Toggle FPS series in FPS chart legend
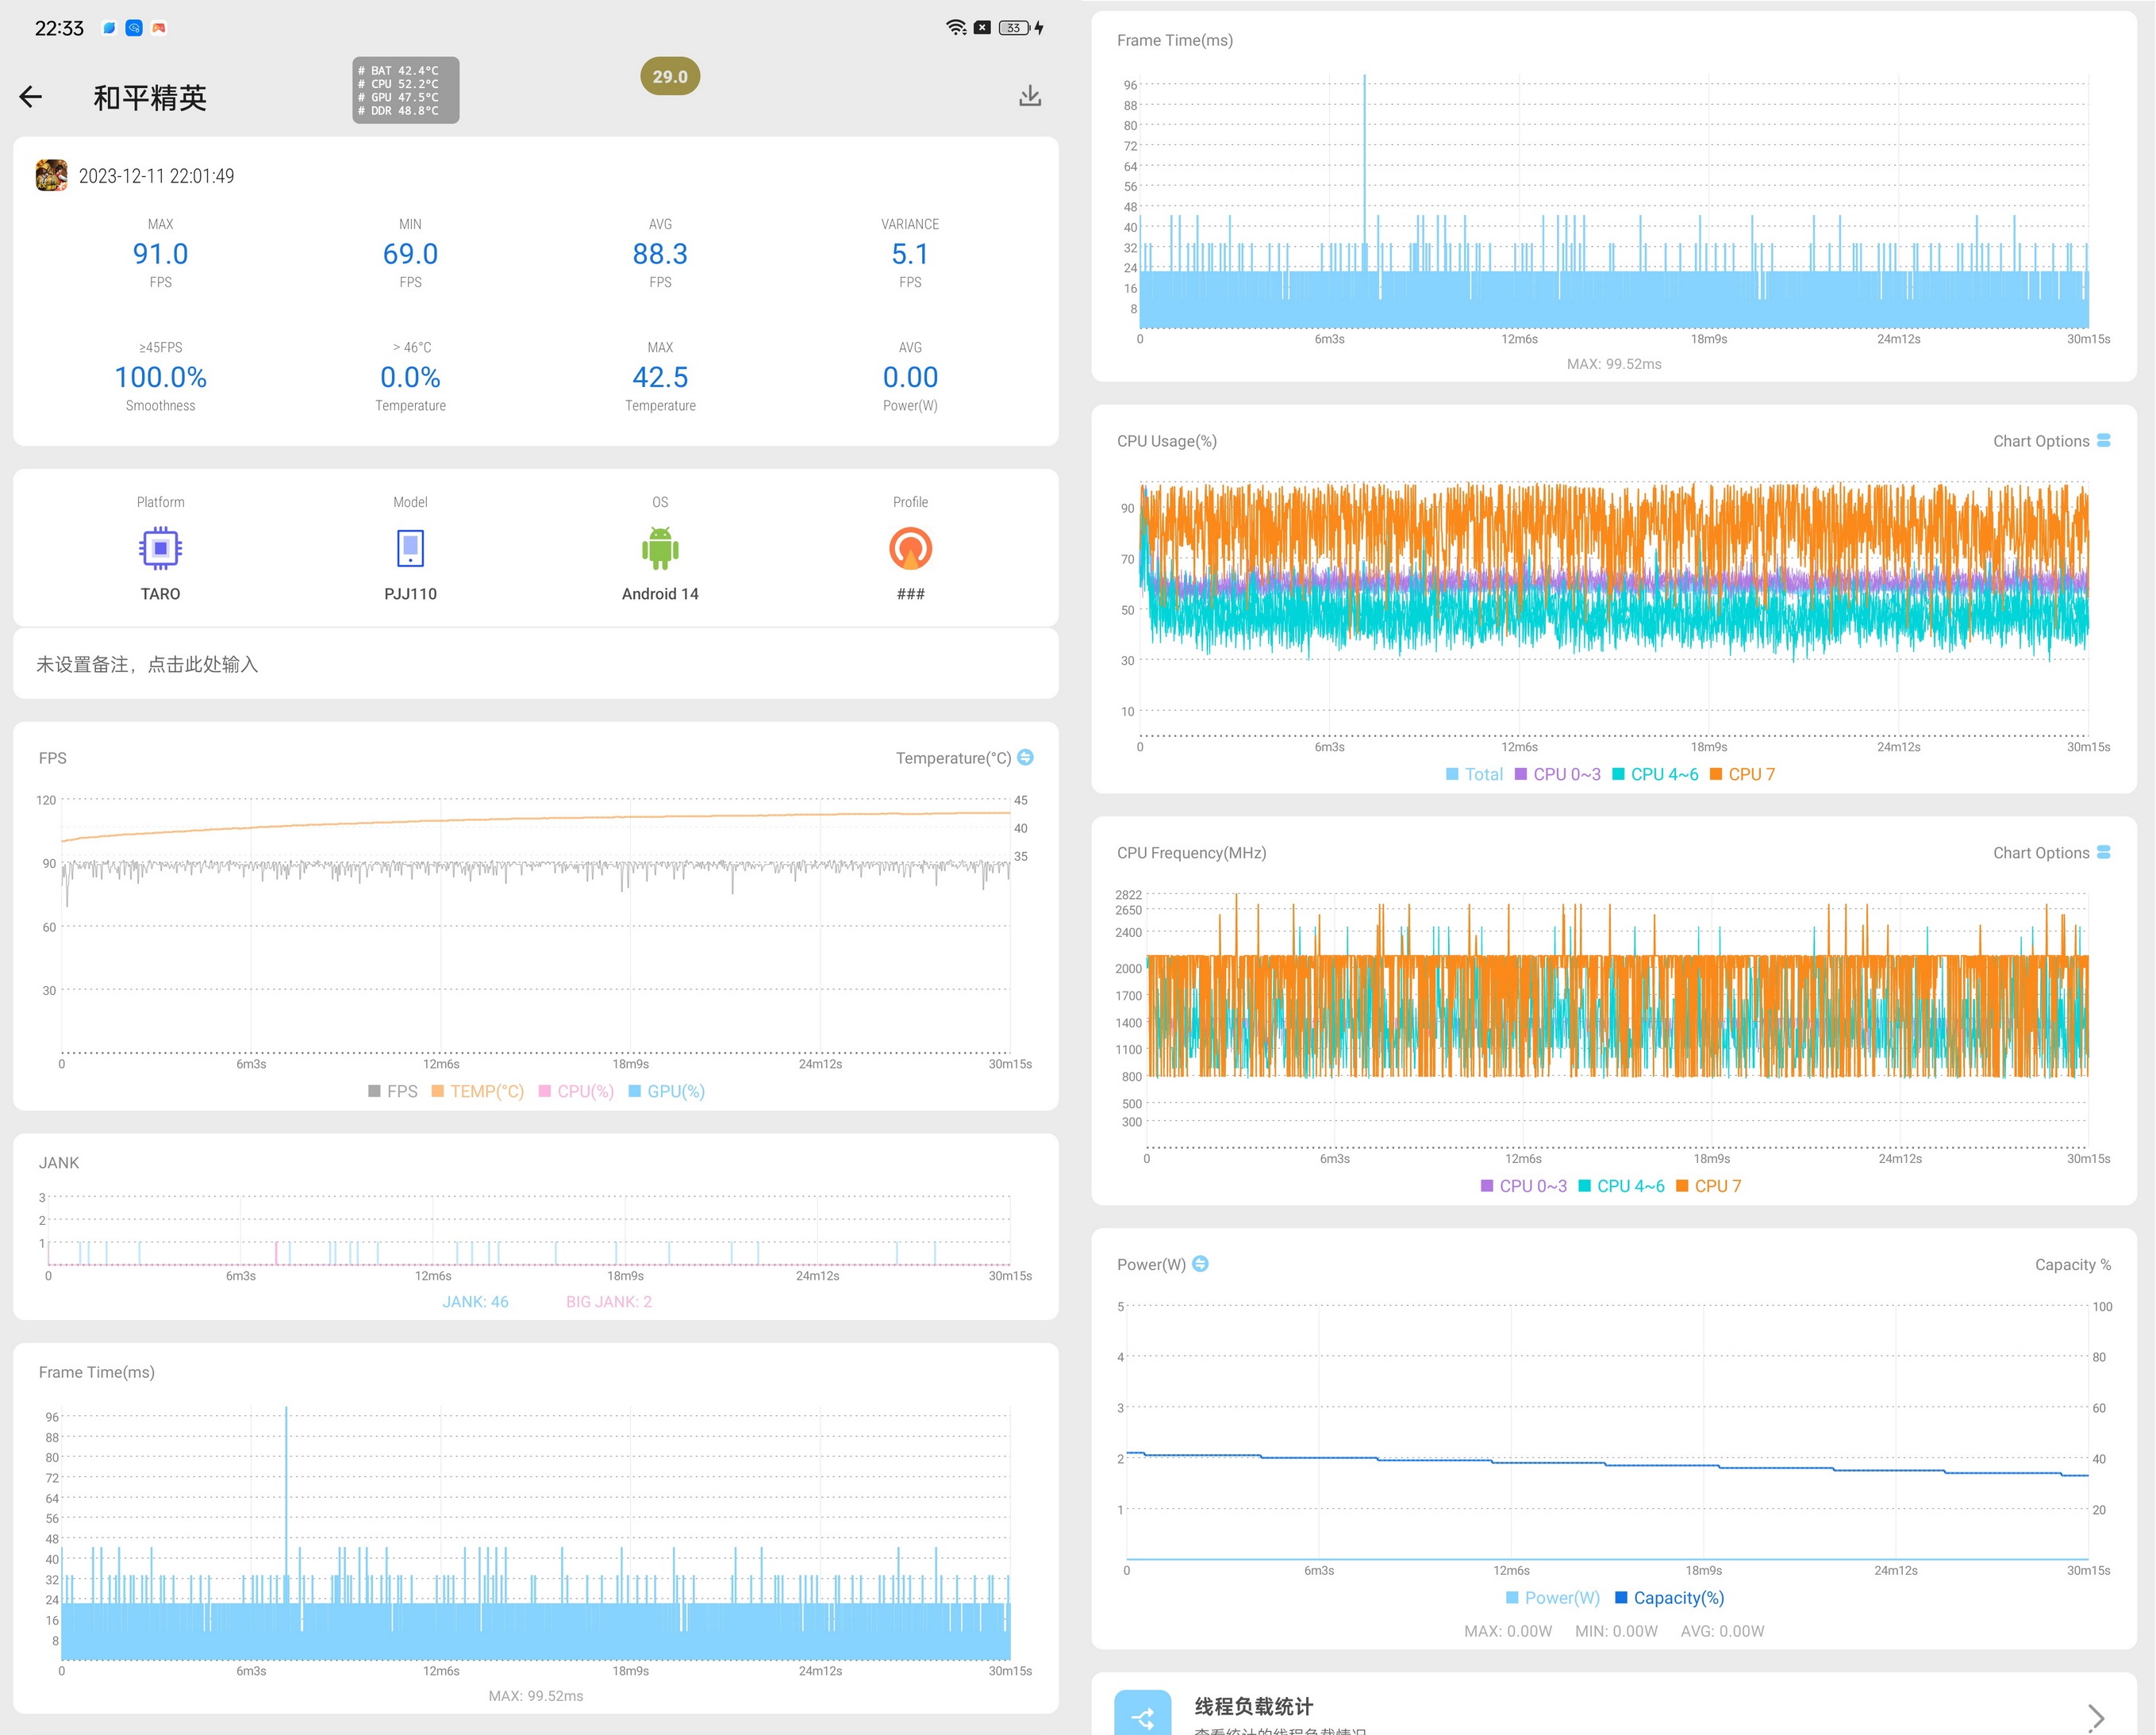Image resolution: width=2156 pixels, height=1735 pixels. 393,1091
